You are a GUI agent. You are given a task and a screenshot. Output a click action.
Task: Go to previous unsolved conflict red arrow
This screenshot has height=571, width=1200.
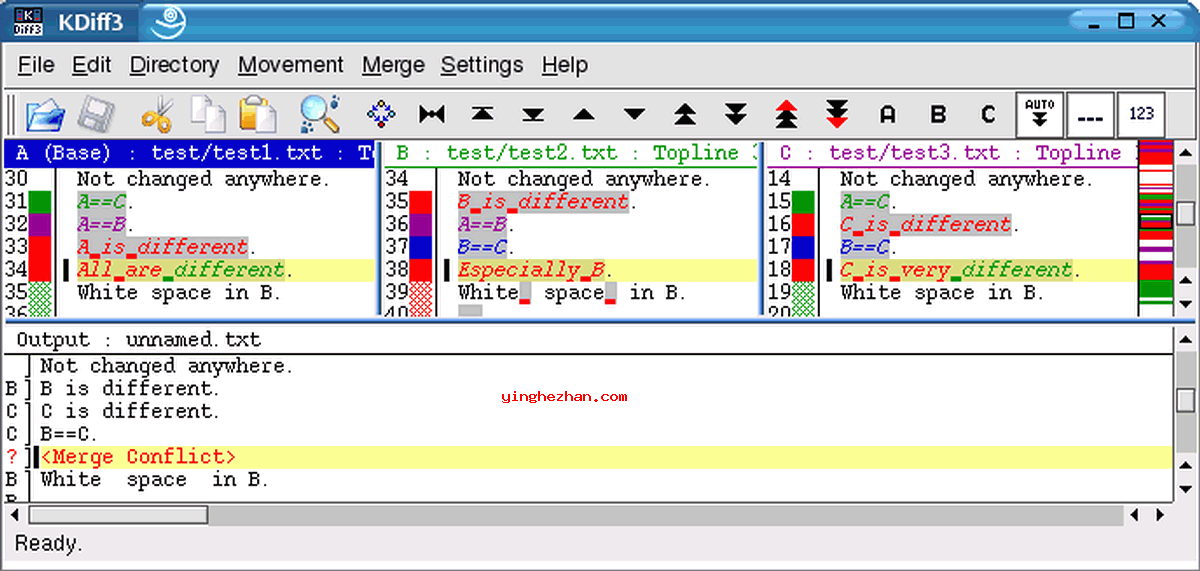click(787, 114)
